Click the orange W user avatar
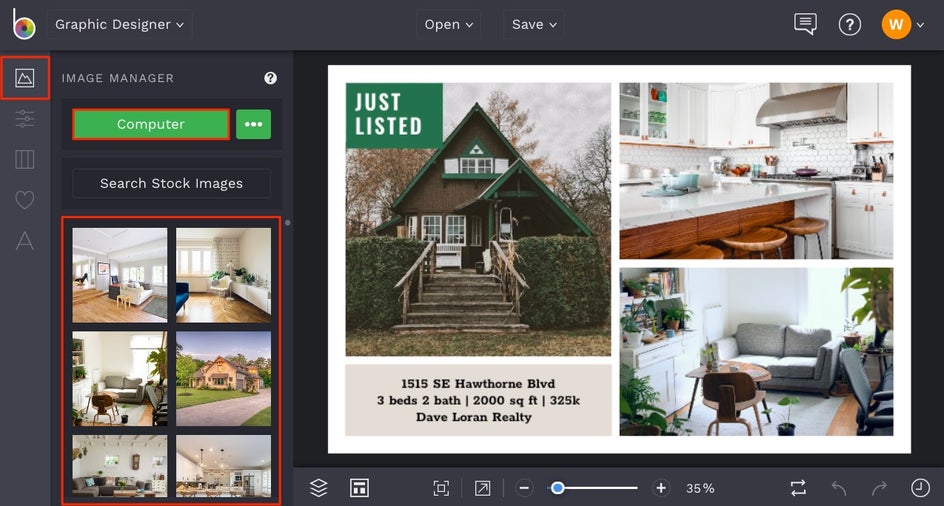The image size is (944, 506). 896,25
